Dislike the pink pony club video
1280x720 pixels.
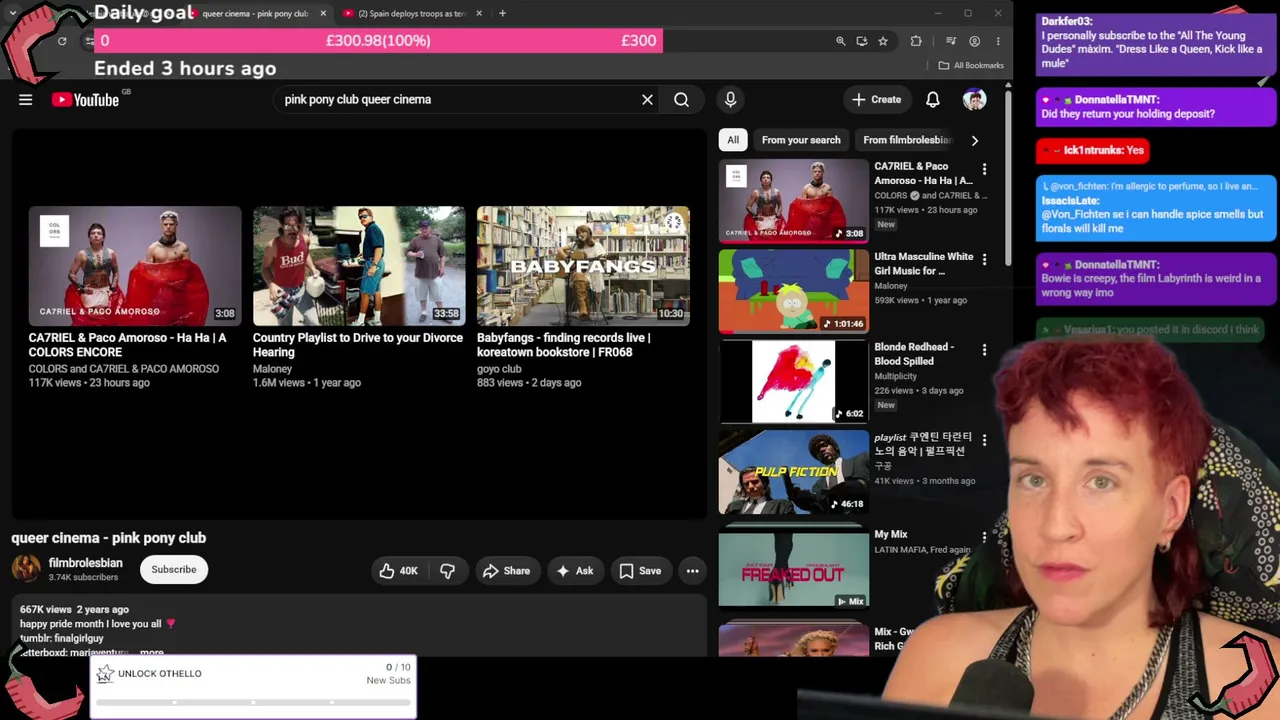tap(447, 571)
